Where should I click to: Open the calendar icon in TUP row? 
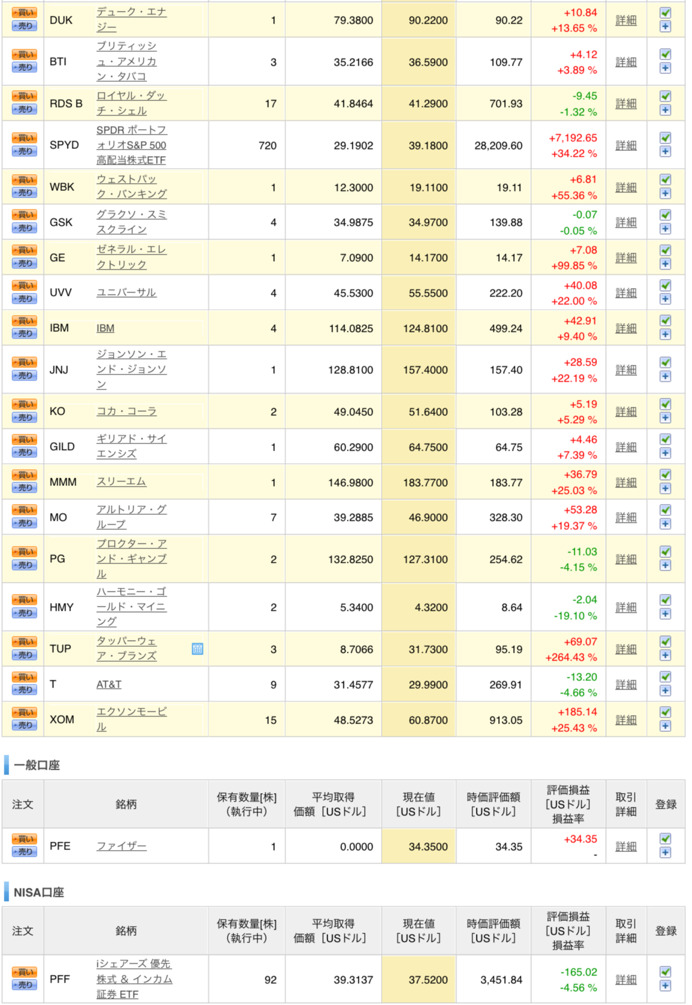pyautogui.click(x=197, y=649)
